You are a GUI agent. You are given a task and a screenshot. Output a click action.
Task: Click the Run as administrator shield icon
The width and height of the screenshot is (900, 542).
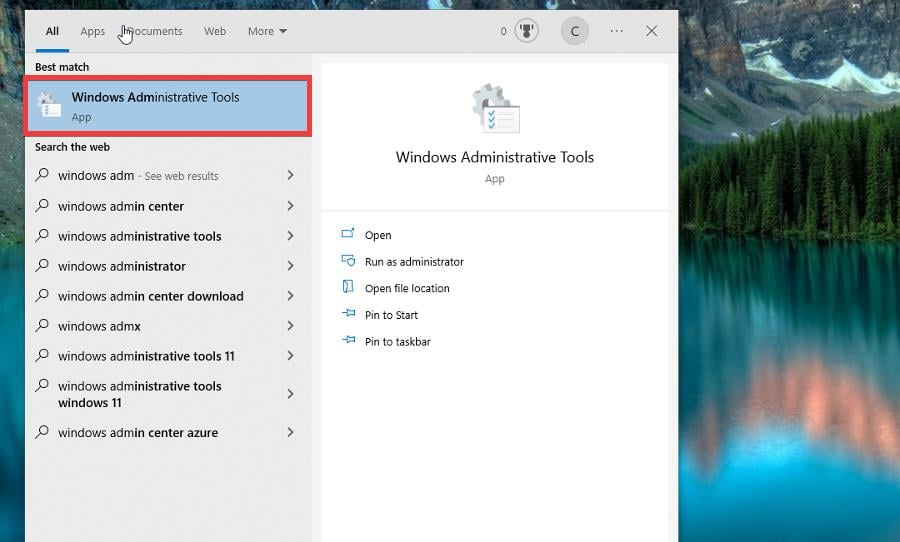tap(348, 260)
